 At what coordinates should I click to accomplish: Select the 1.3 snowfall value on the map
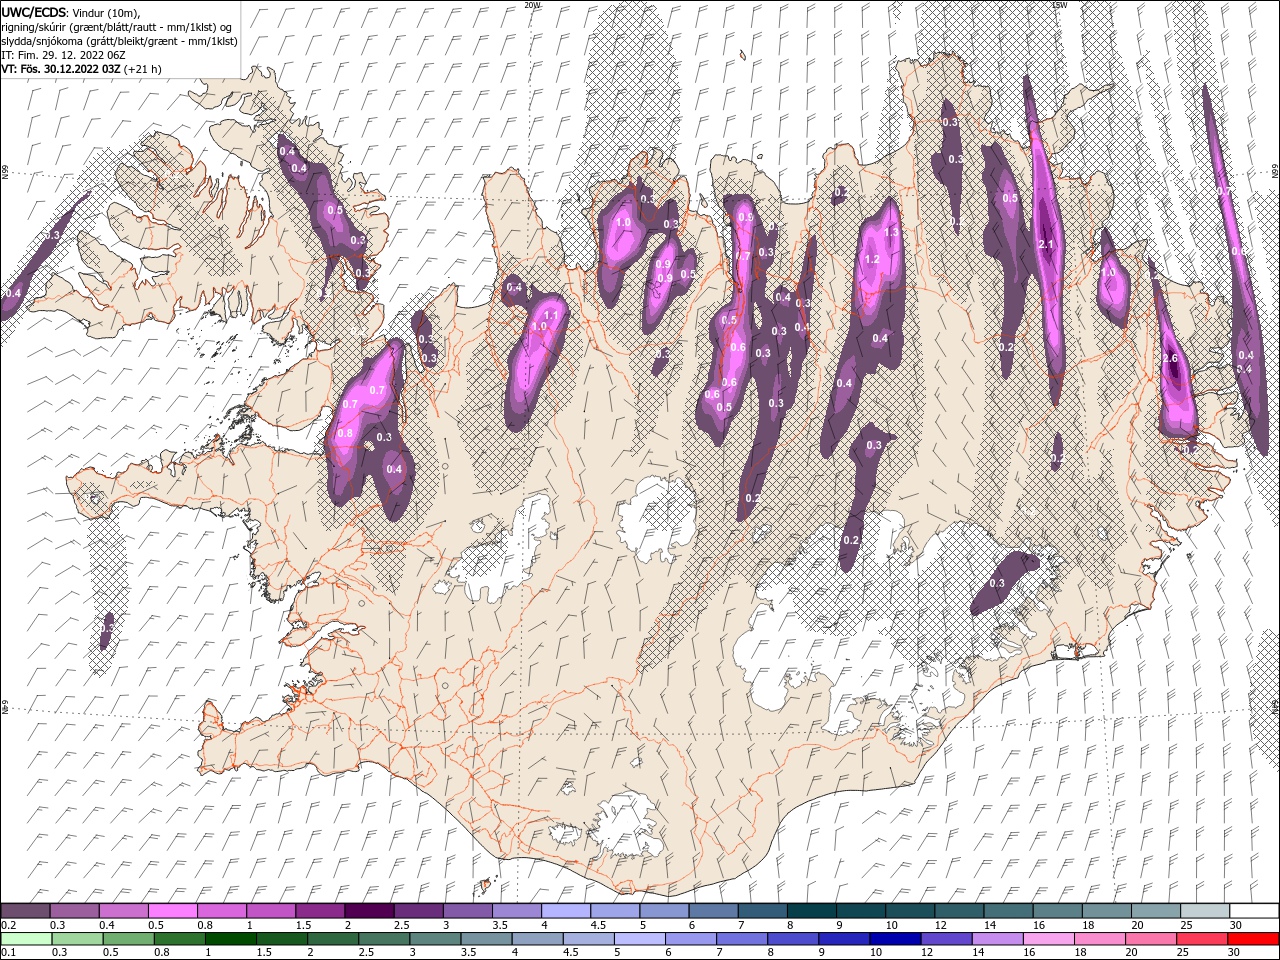tap(892, 231)
